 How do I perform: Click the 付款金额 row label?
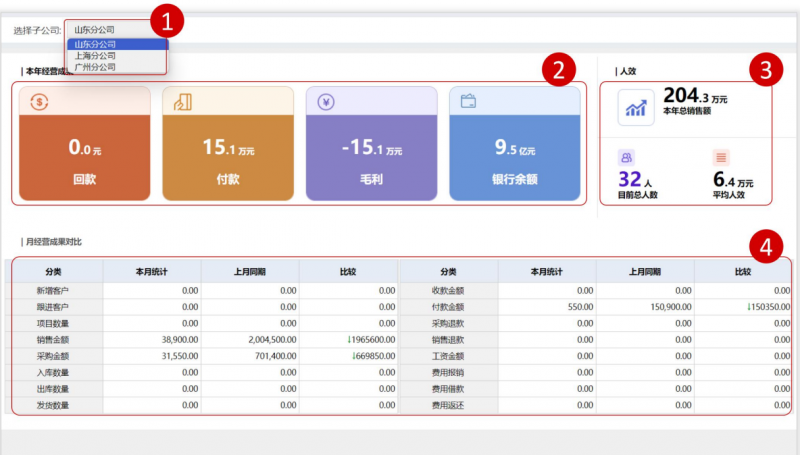pos(449,305)
